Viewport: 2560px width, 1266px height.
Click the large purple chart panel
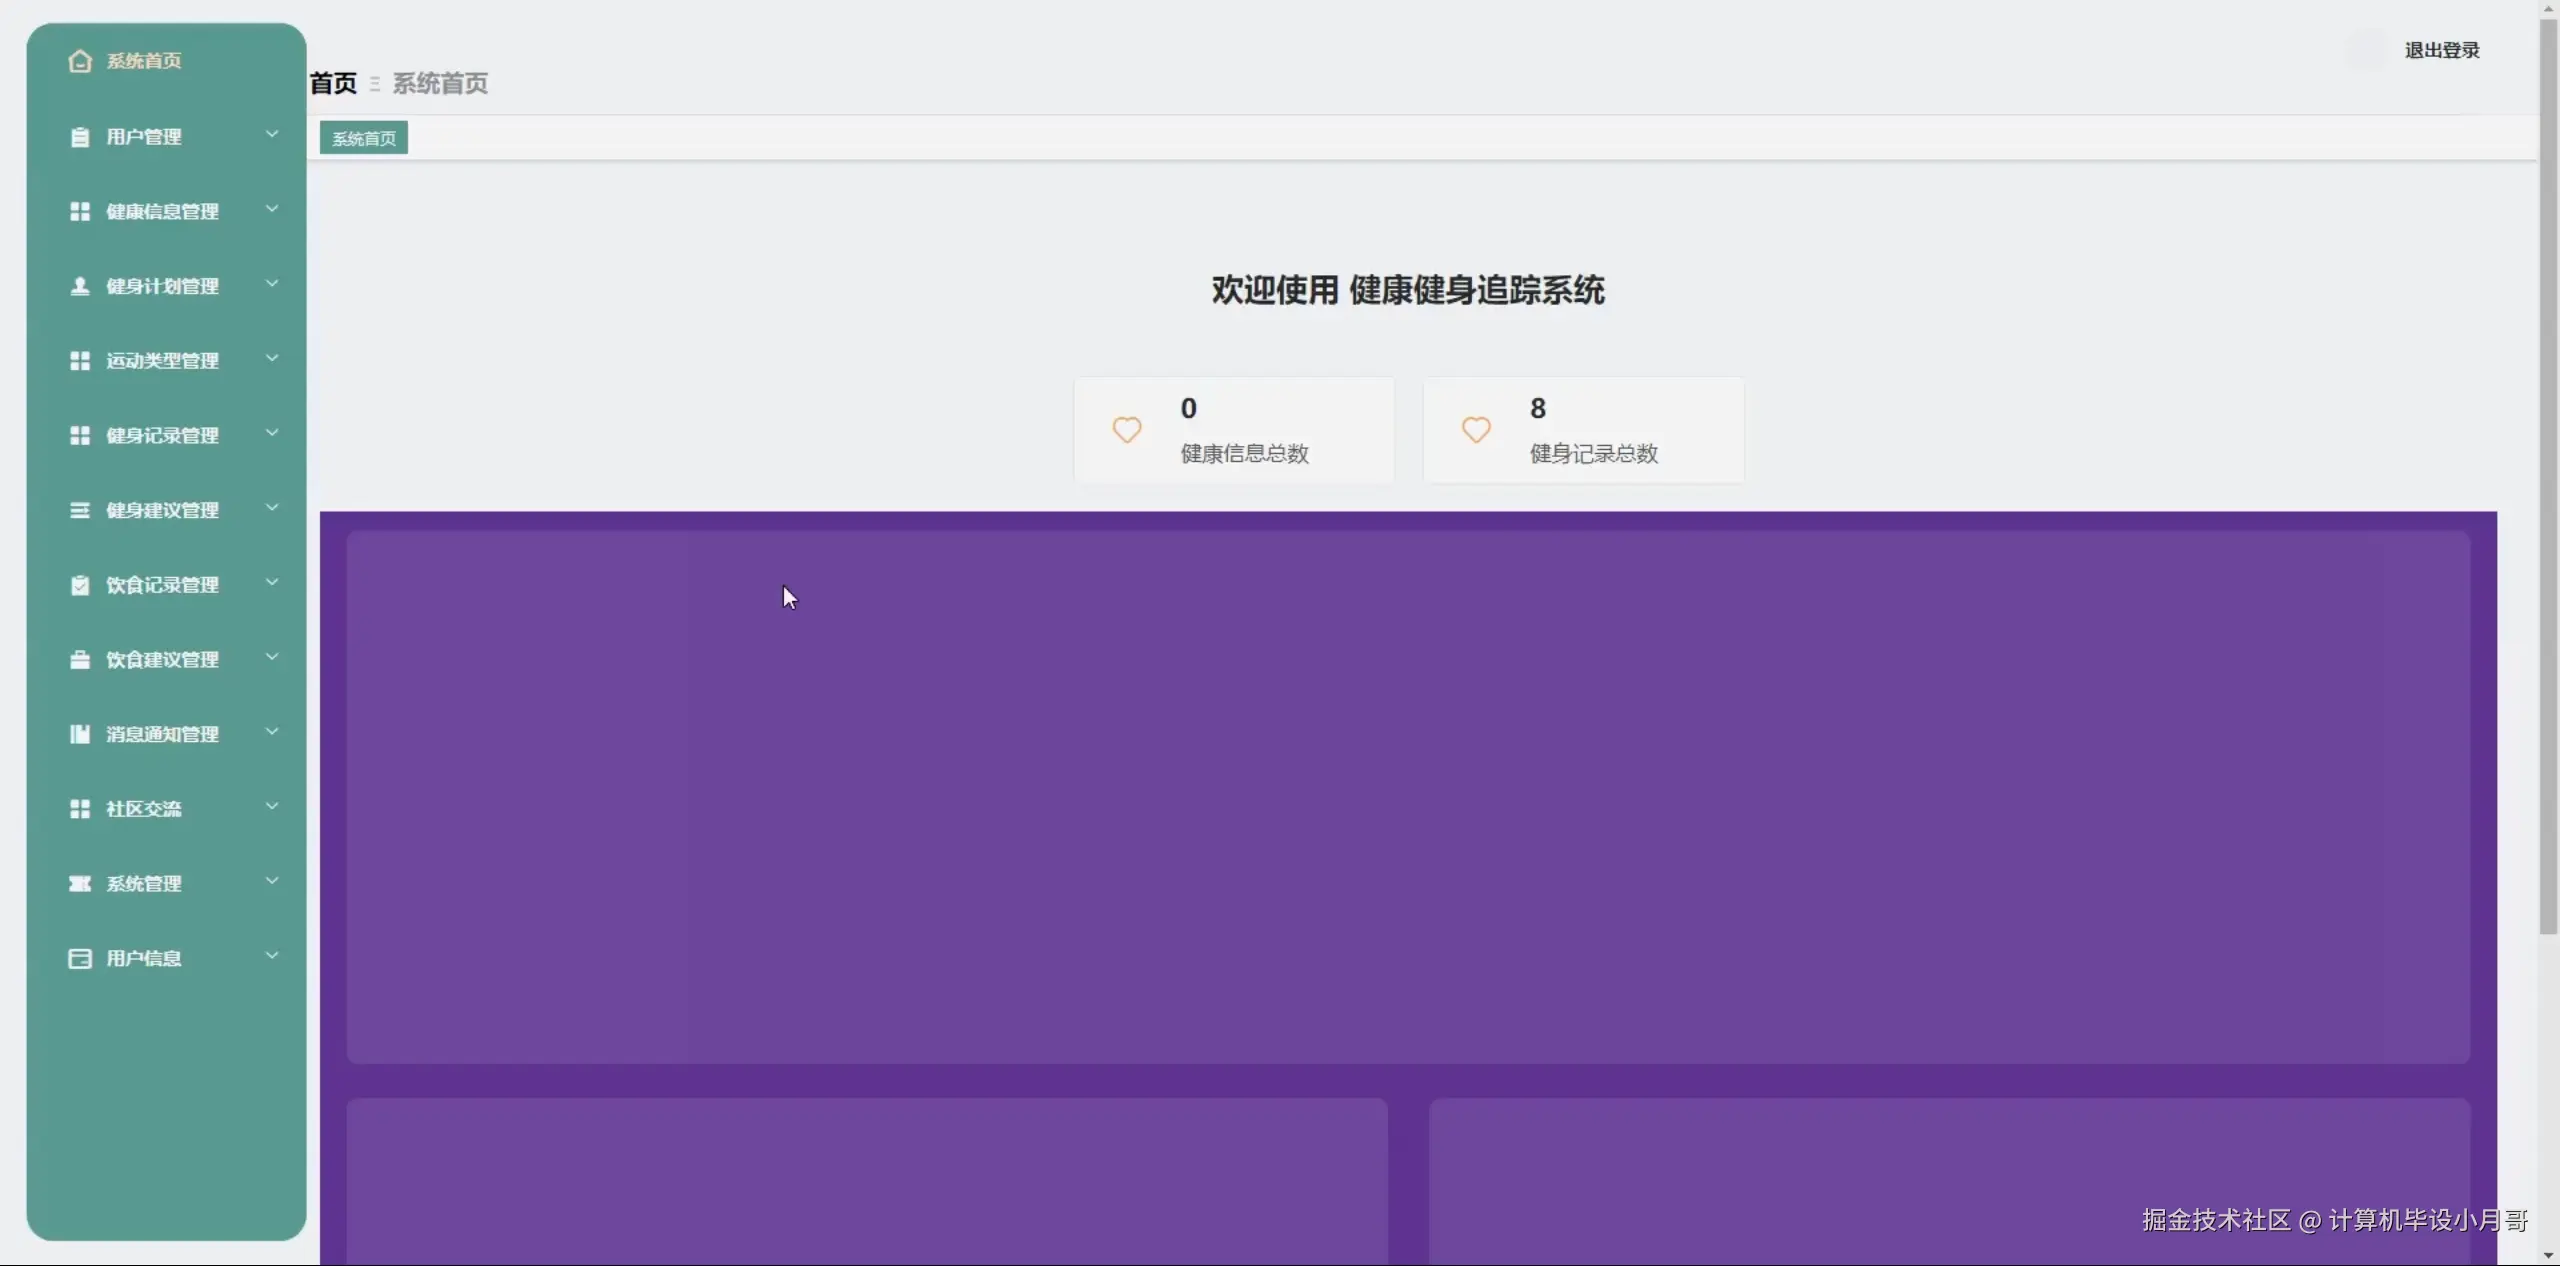coord(1407,797)
